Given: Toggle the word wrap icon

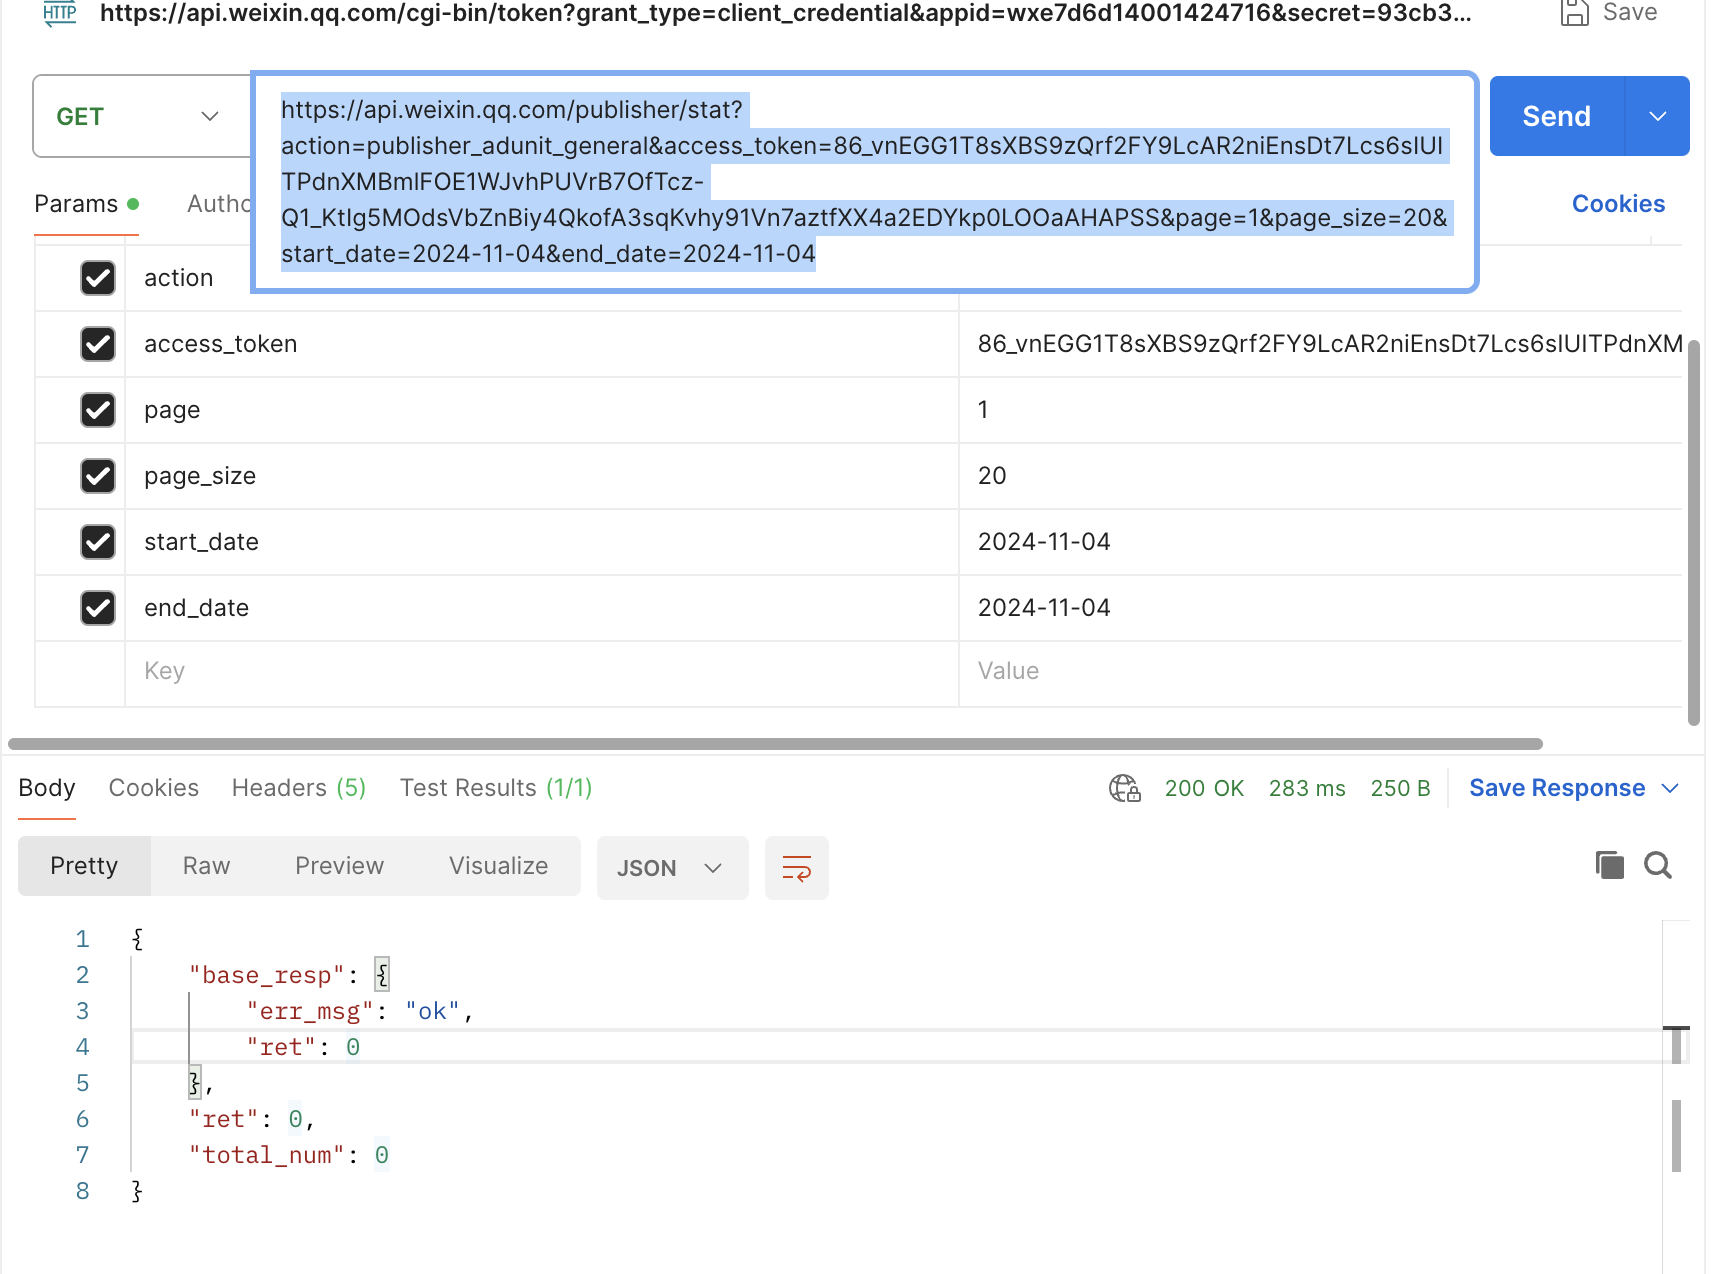Looking at the screenshot, I should click(797, 868).
